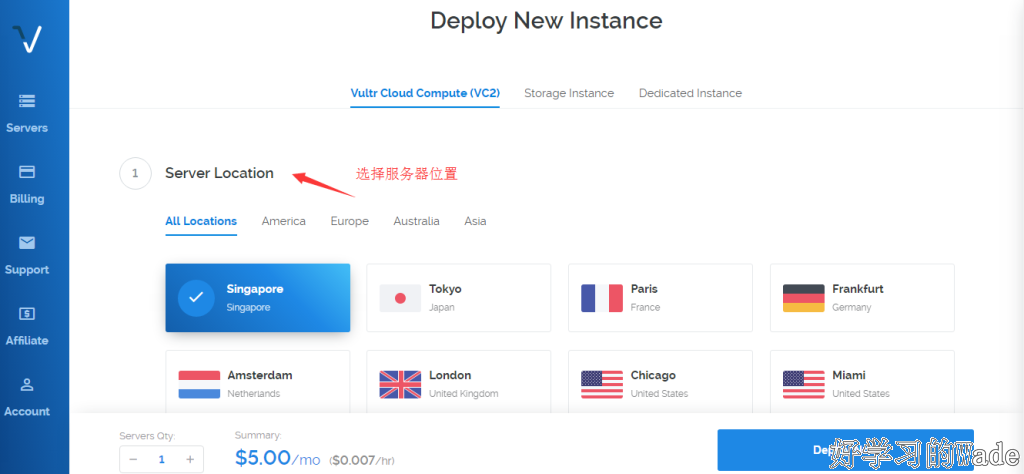This screenshot has height=474, width=1024.
Task: Click the Server Location heading
Action: click(219, 173)
